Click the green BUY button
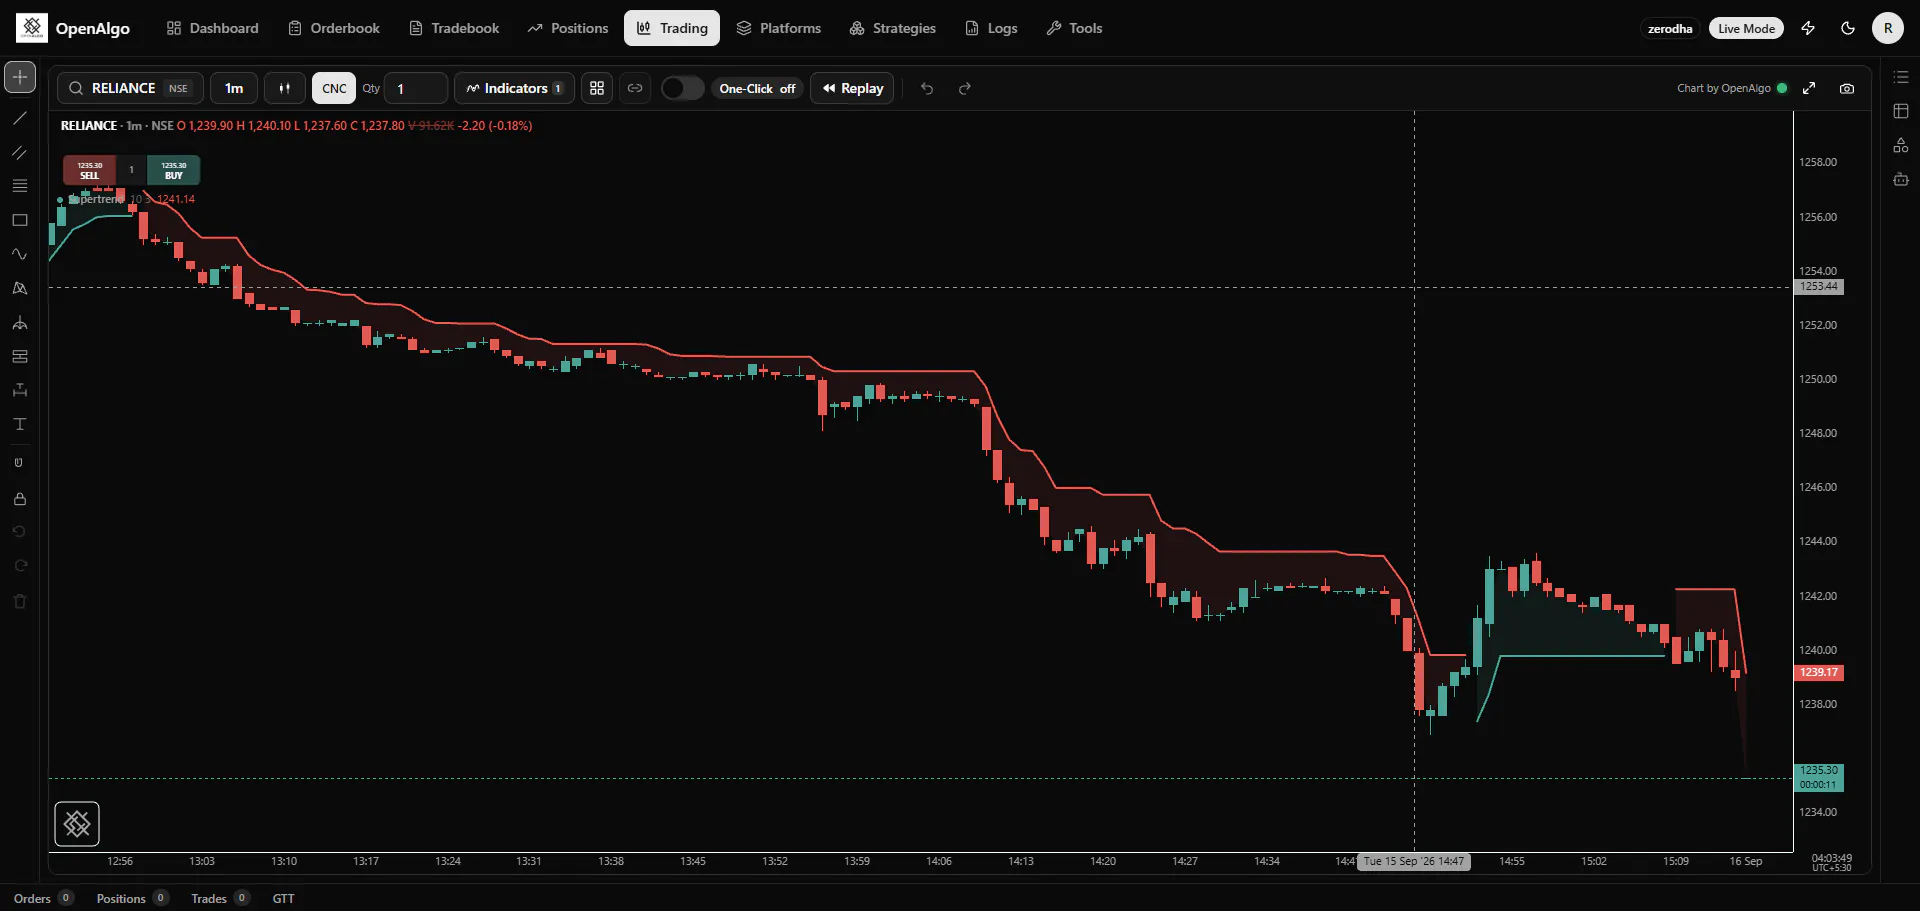This screenshot has width=1920, height=911. coord(174,170)
